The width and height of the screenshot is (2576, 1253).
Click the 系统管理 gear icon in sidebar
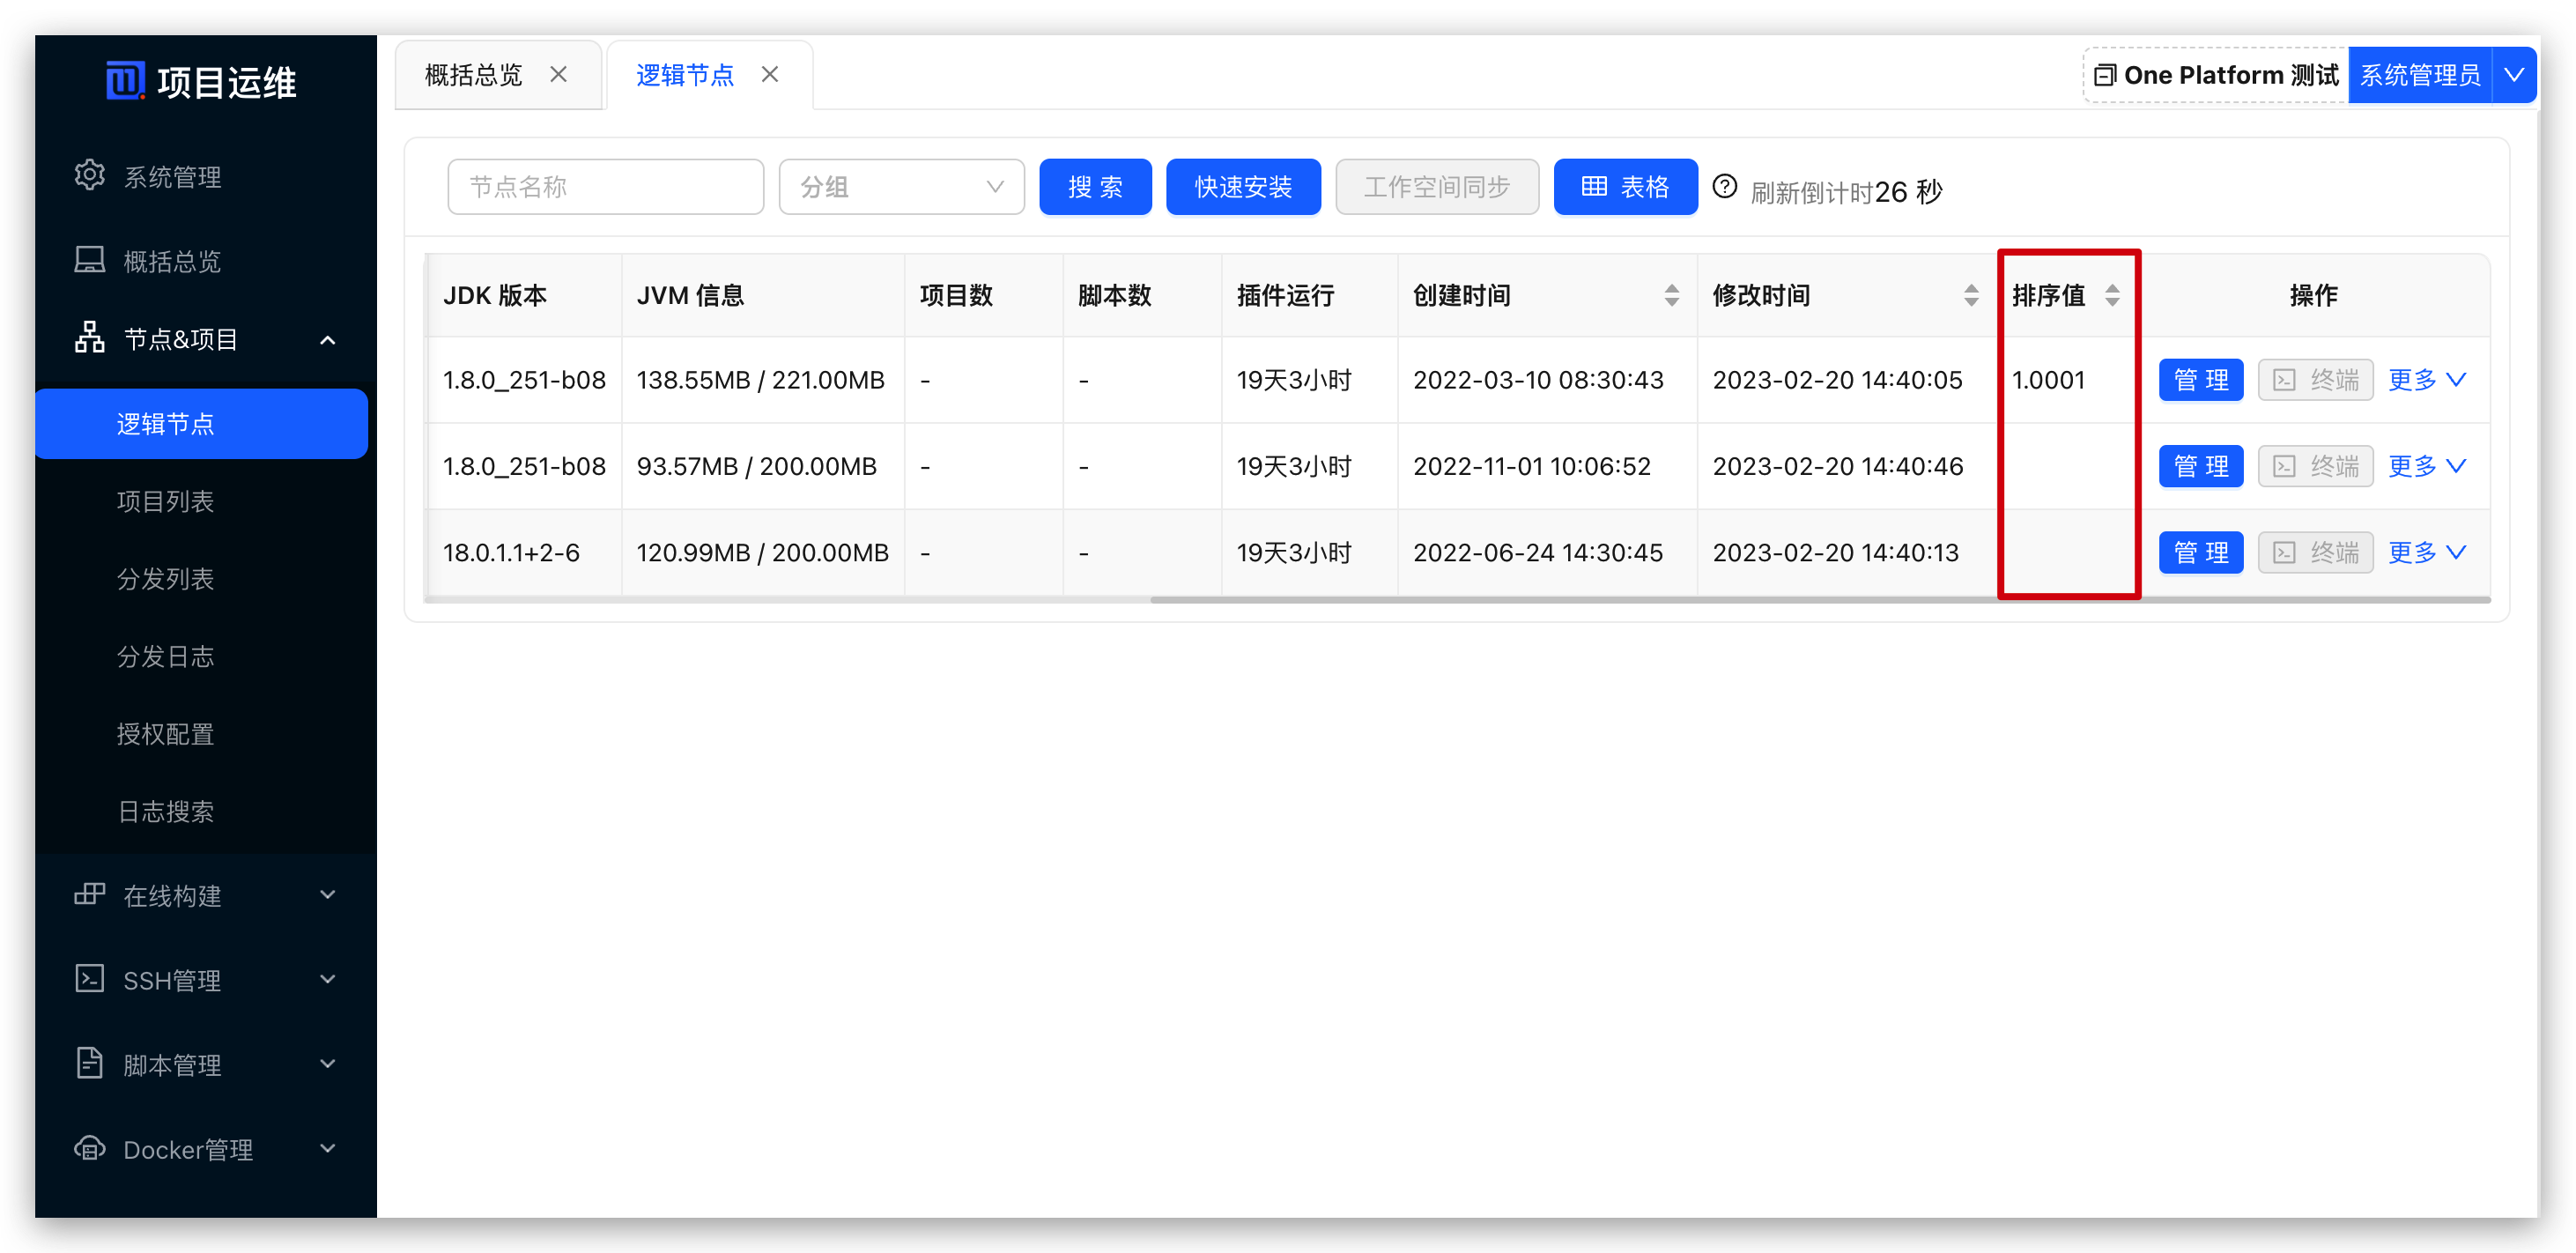coord(90,175)
